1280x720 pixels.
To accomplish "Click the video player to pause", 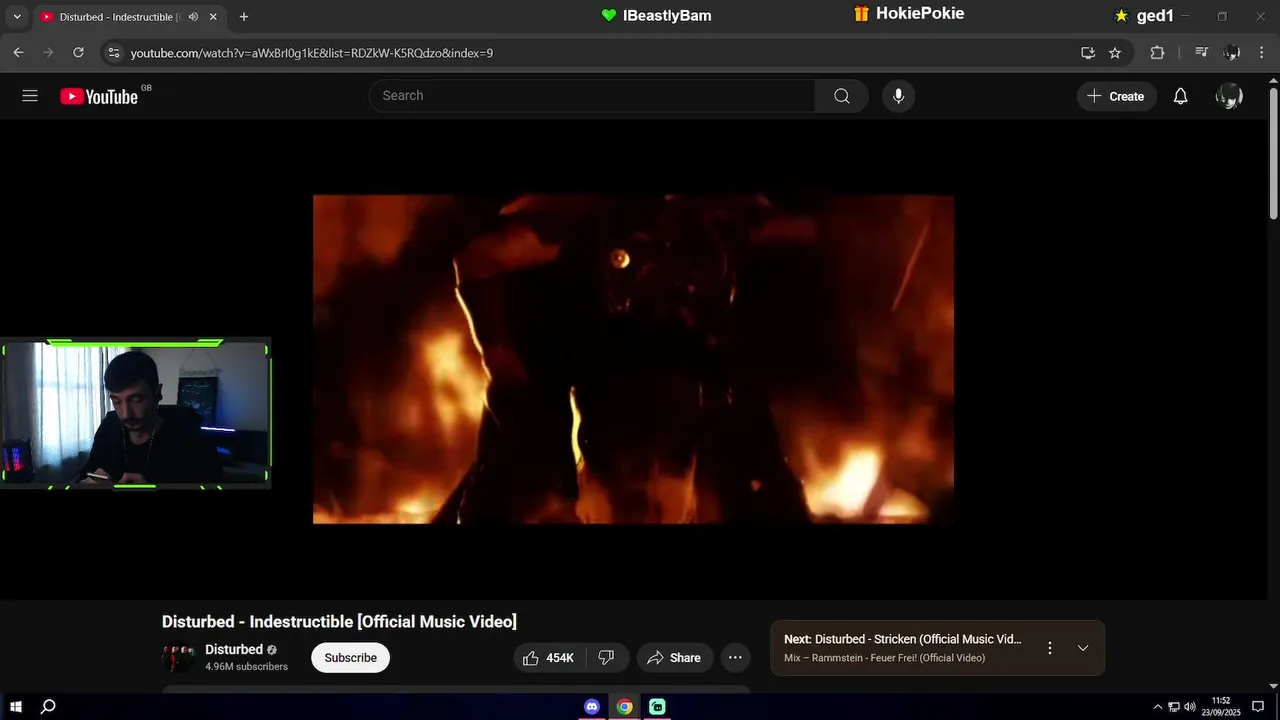I will [633, 359].
